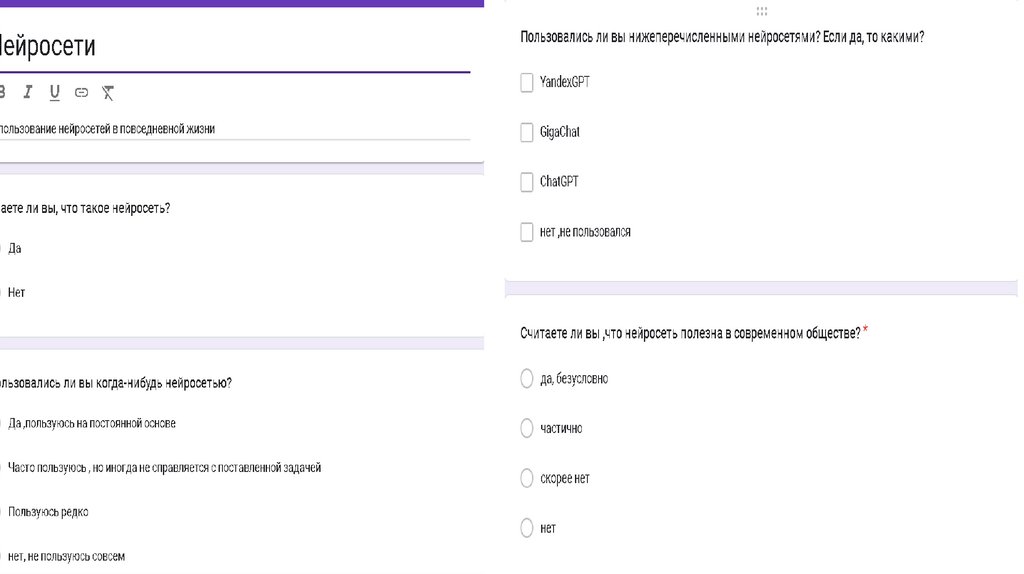This screenshot has height=574, width=1024.
Task: Toggle italic formatting in the form header
Action: pos(28,93)
